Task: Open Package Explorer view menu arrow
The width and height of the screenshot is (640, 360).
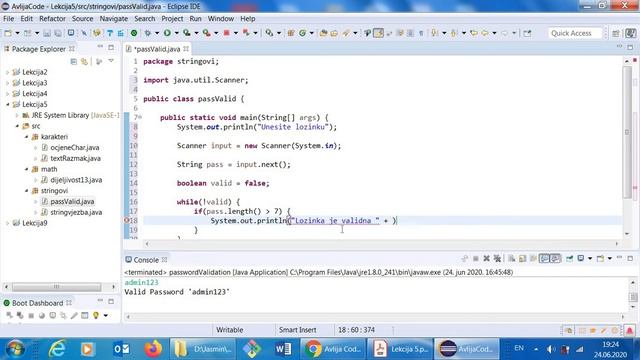Action: click(111, 61)
